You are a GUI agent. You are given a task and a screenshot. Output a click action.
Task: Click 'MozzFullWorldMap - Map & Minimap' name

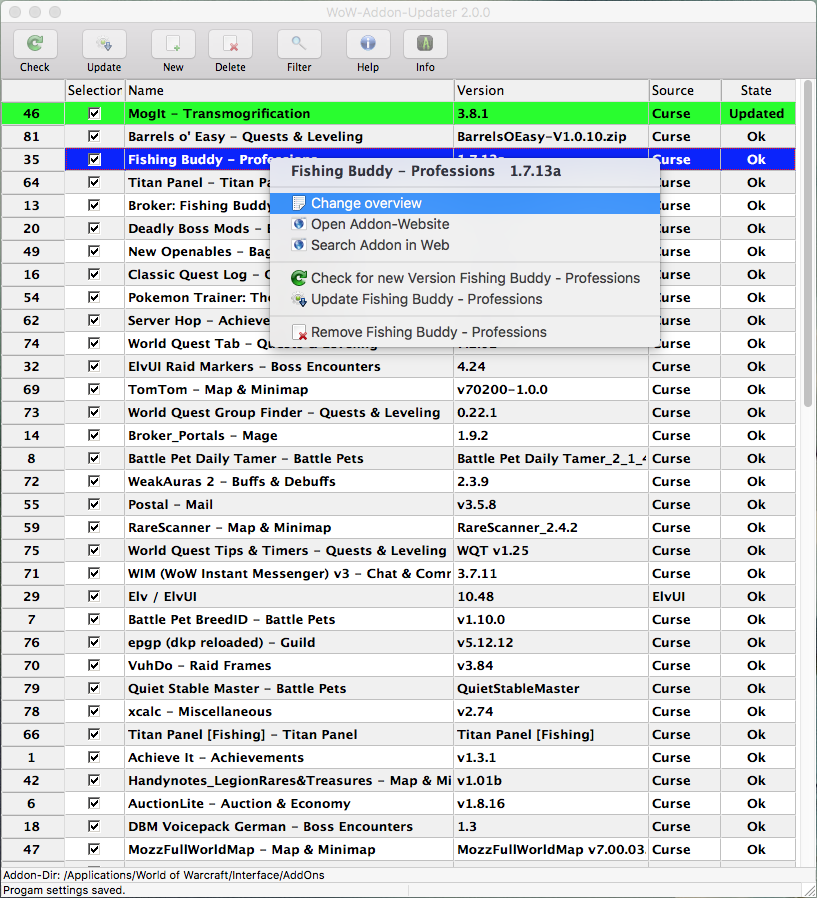[252, 849]
